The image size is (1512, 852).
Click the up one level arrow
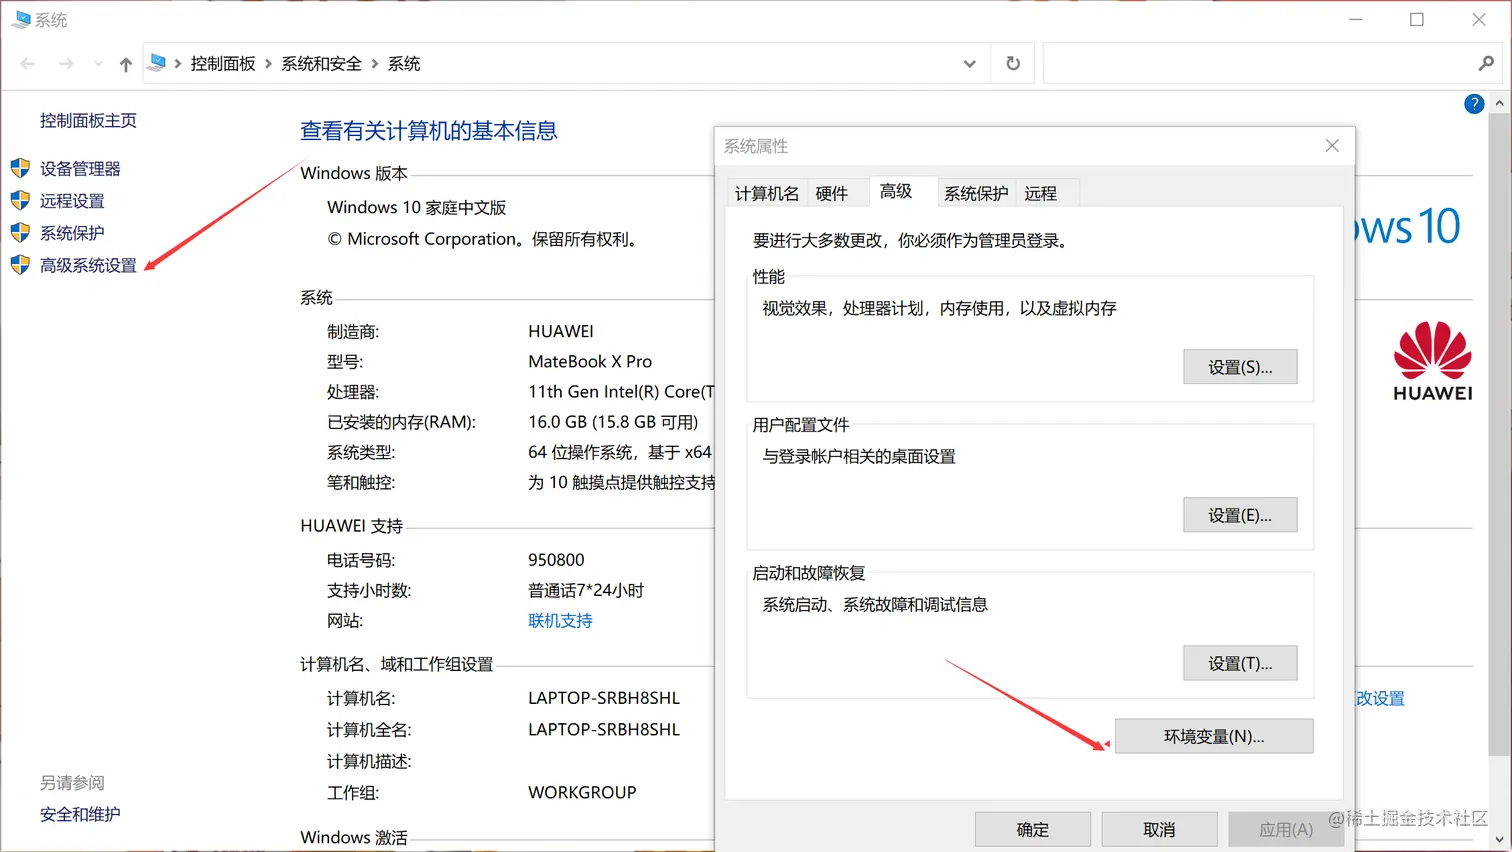(x=126, y=64)
